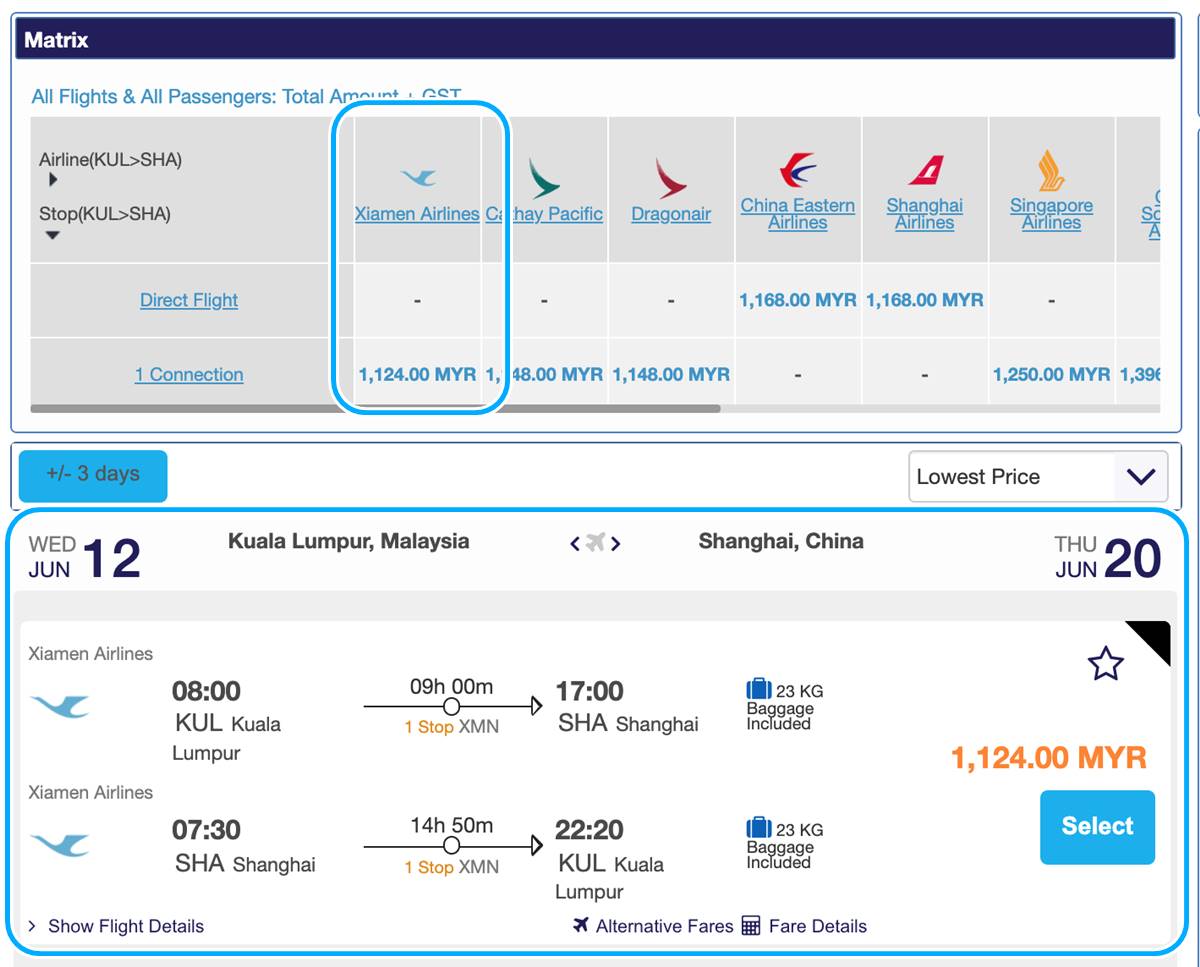Screen dimensions: 1200x967
Task: Click the orange 1,124.00 MYR fare total
Action: (1049, 757)
